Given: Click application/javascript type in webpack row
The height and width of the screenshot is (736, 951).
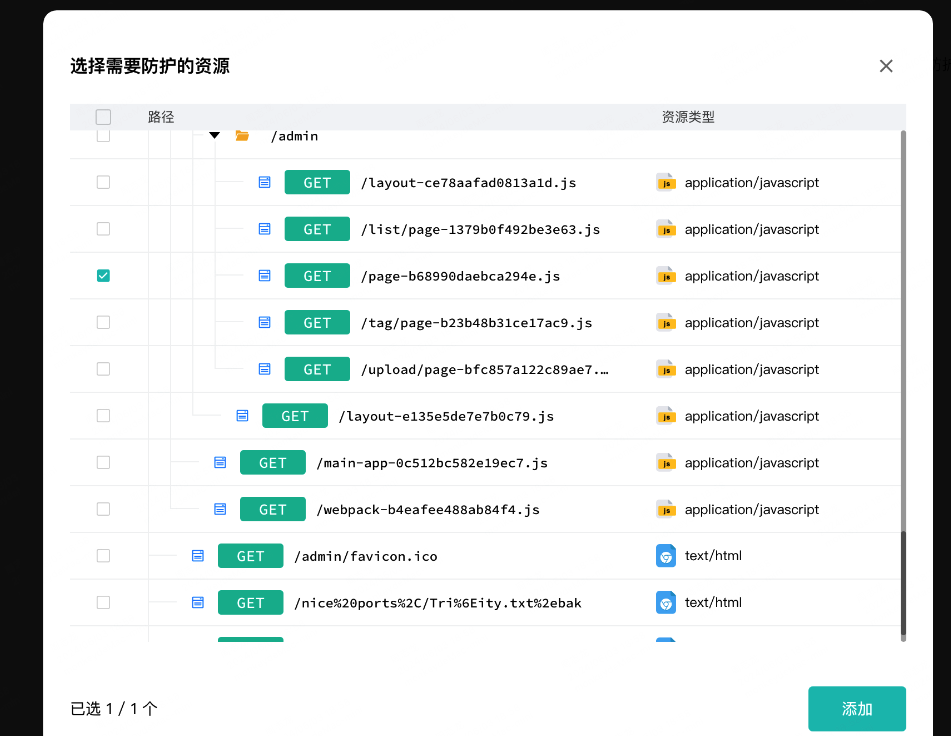Looking at the screenshot, I should [752, 509].
